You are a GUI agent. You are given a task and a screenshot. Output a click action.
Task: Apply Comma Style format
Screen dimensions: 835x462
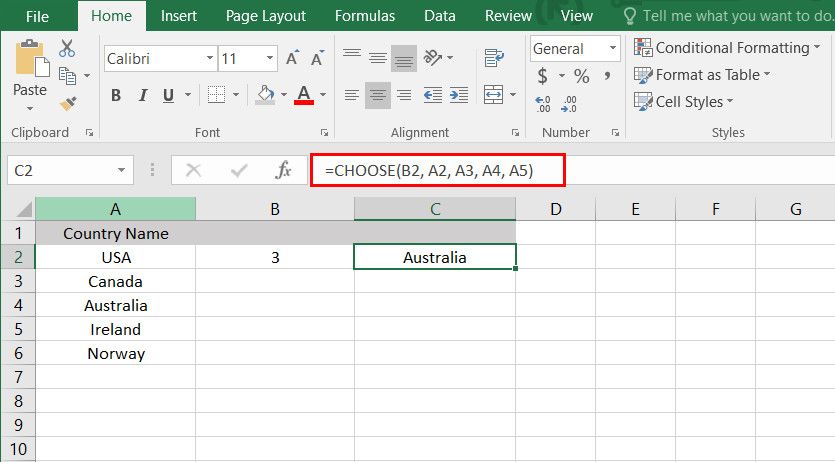point(607,76)
